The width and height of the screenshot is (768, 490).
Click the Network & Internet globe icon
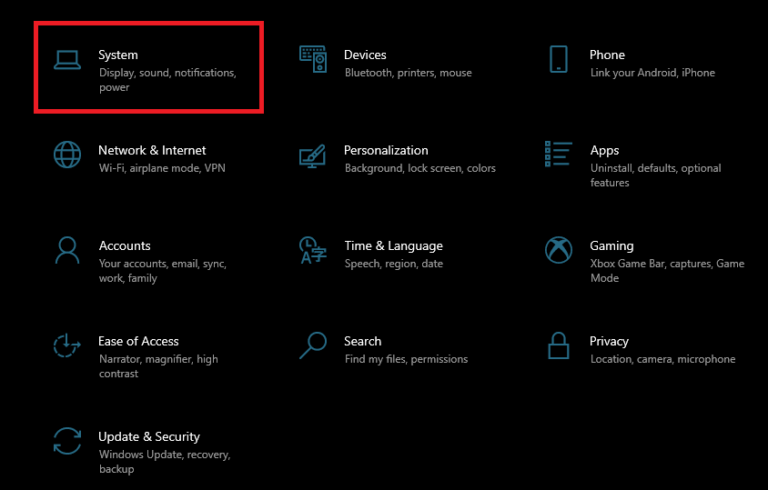67,155
